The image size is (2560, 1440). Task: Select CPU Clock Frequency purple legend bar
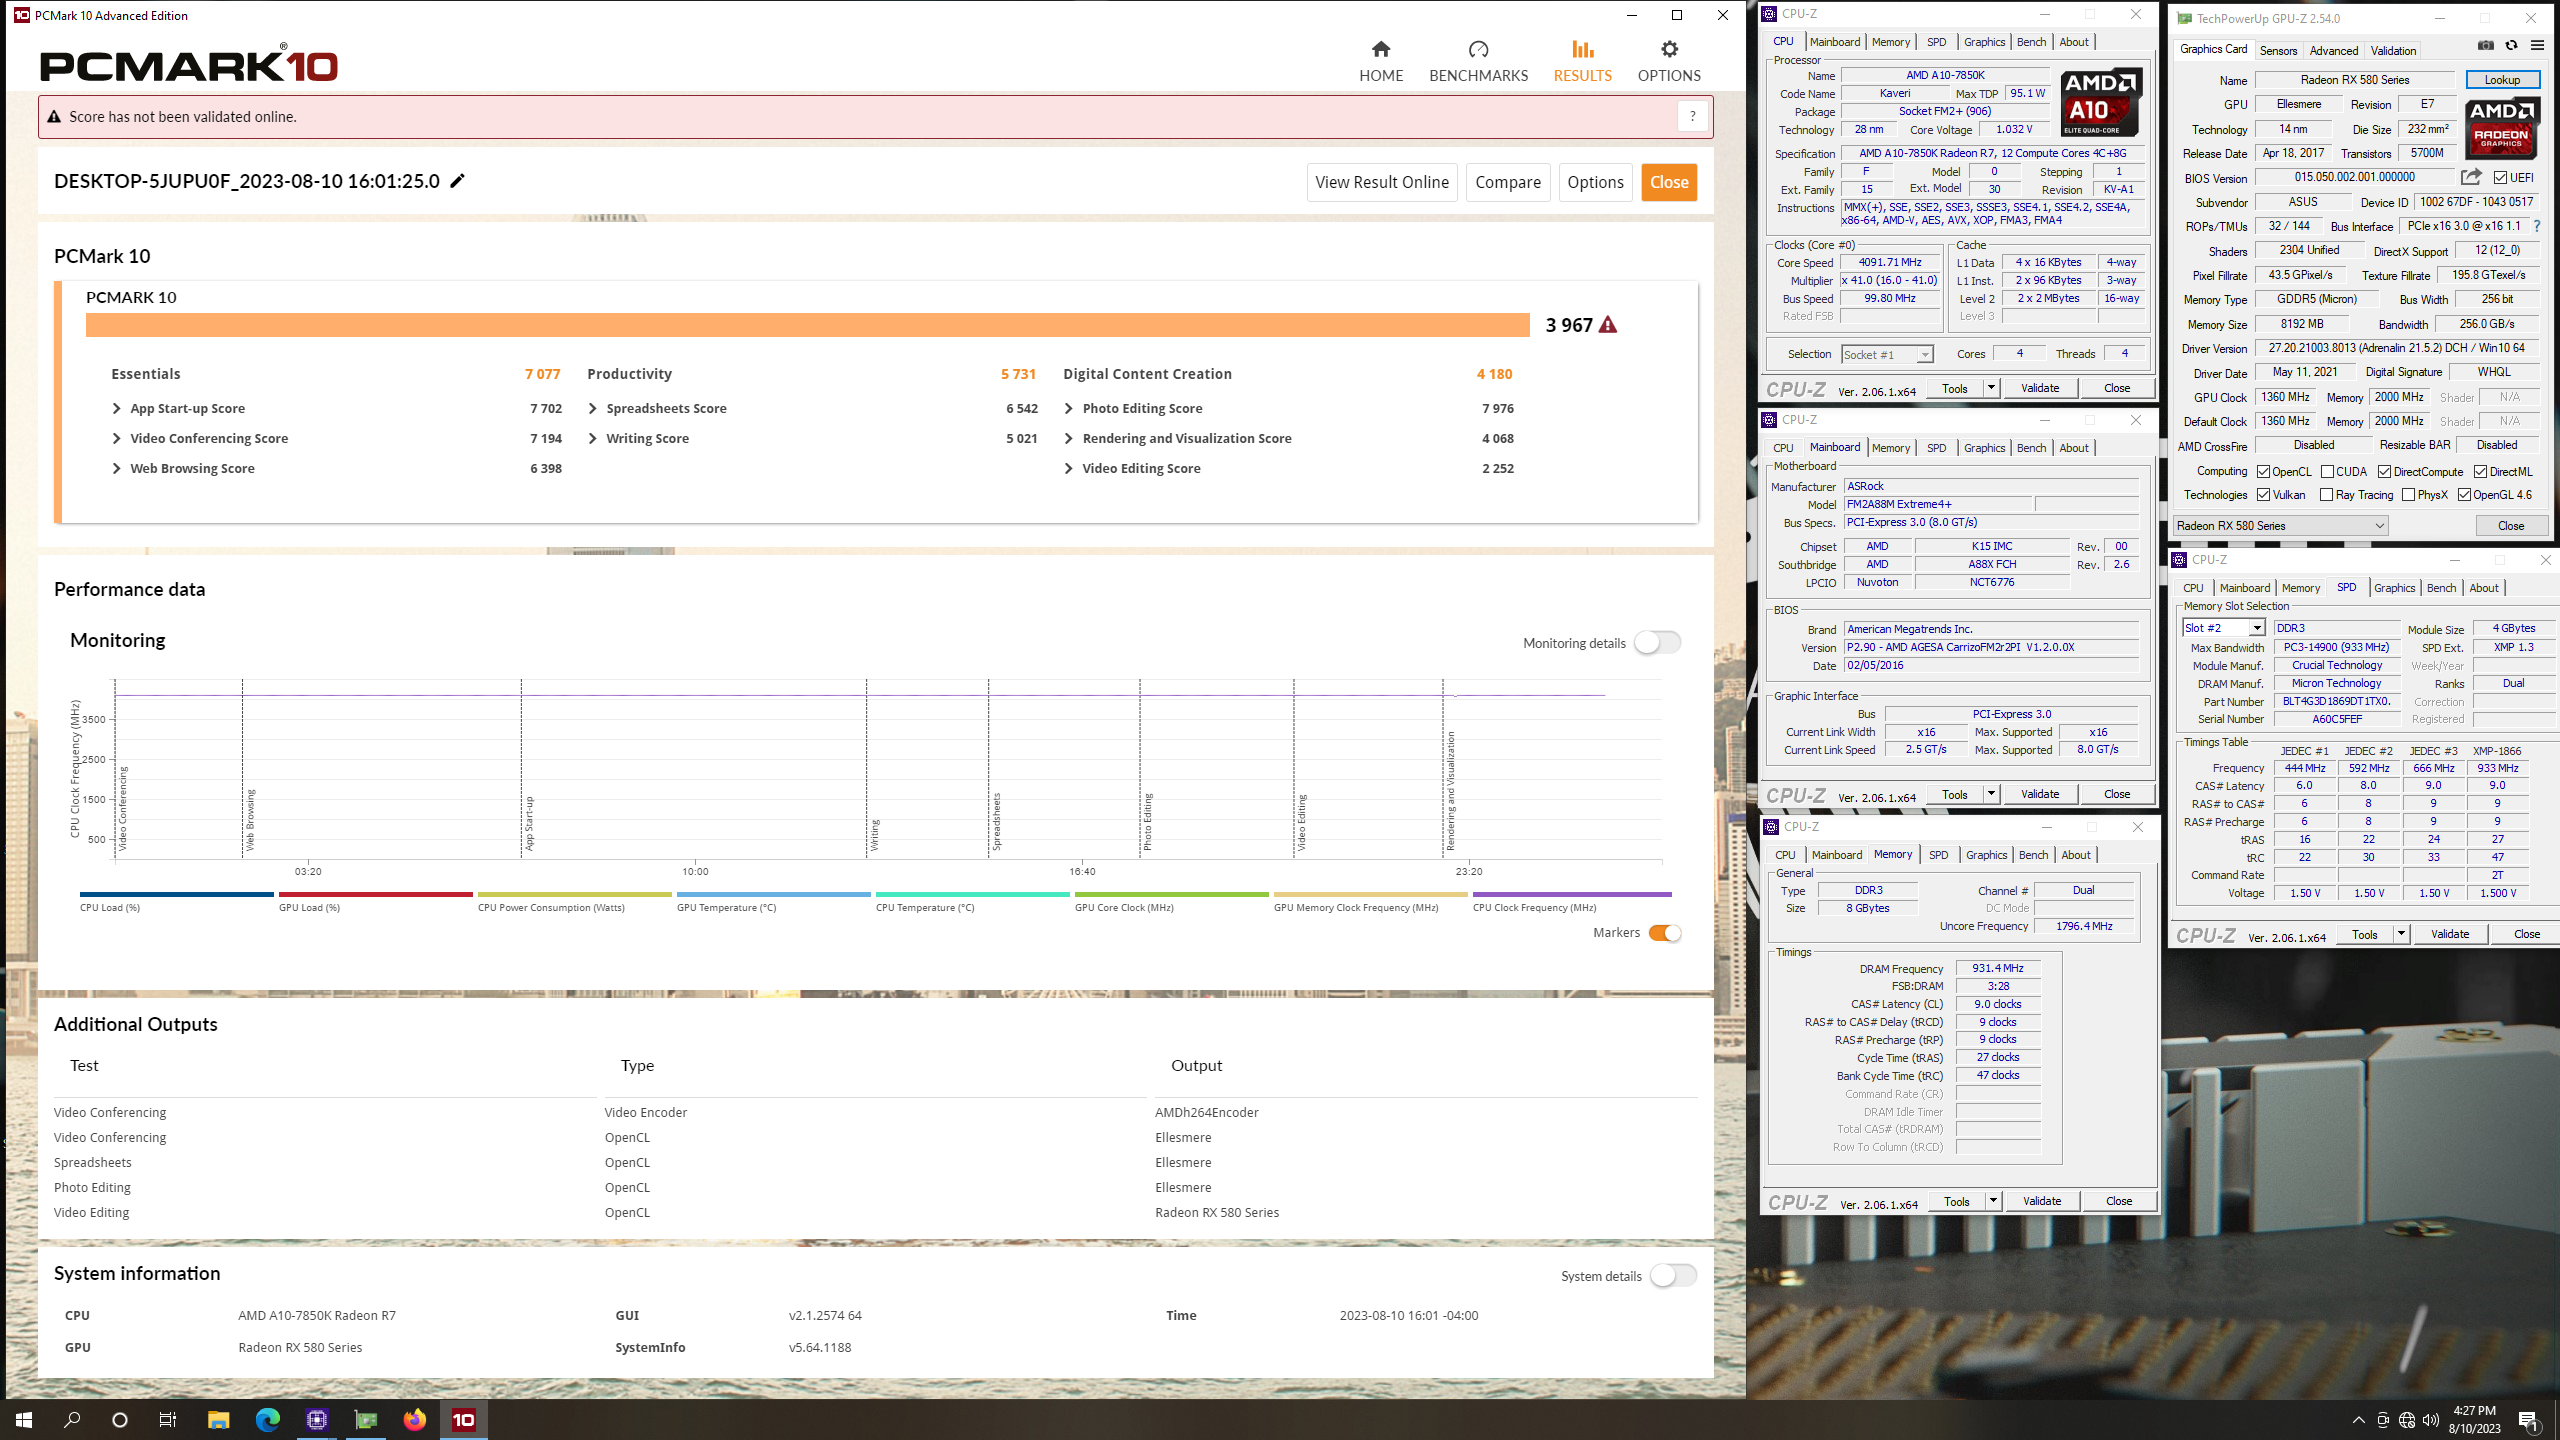[1571, 895]
